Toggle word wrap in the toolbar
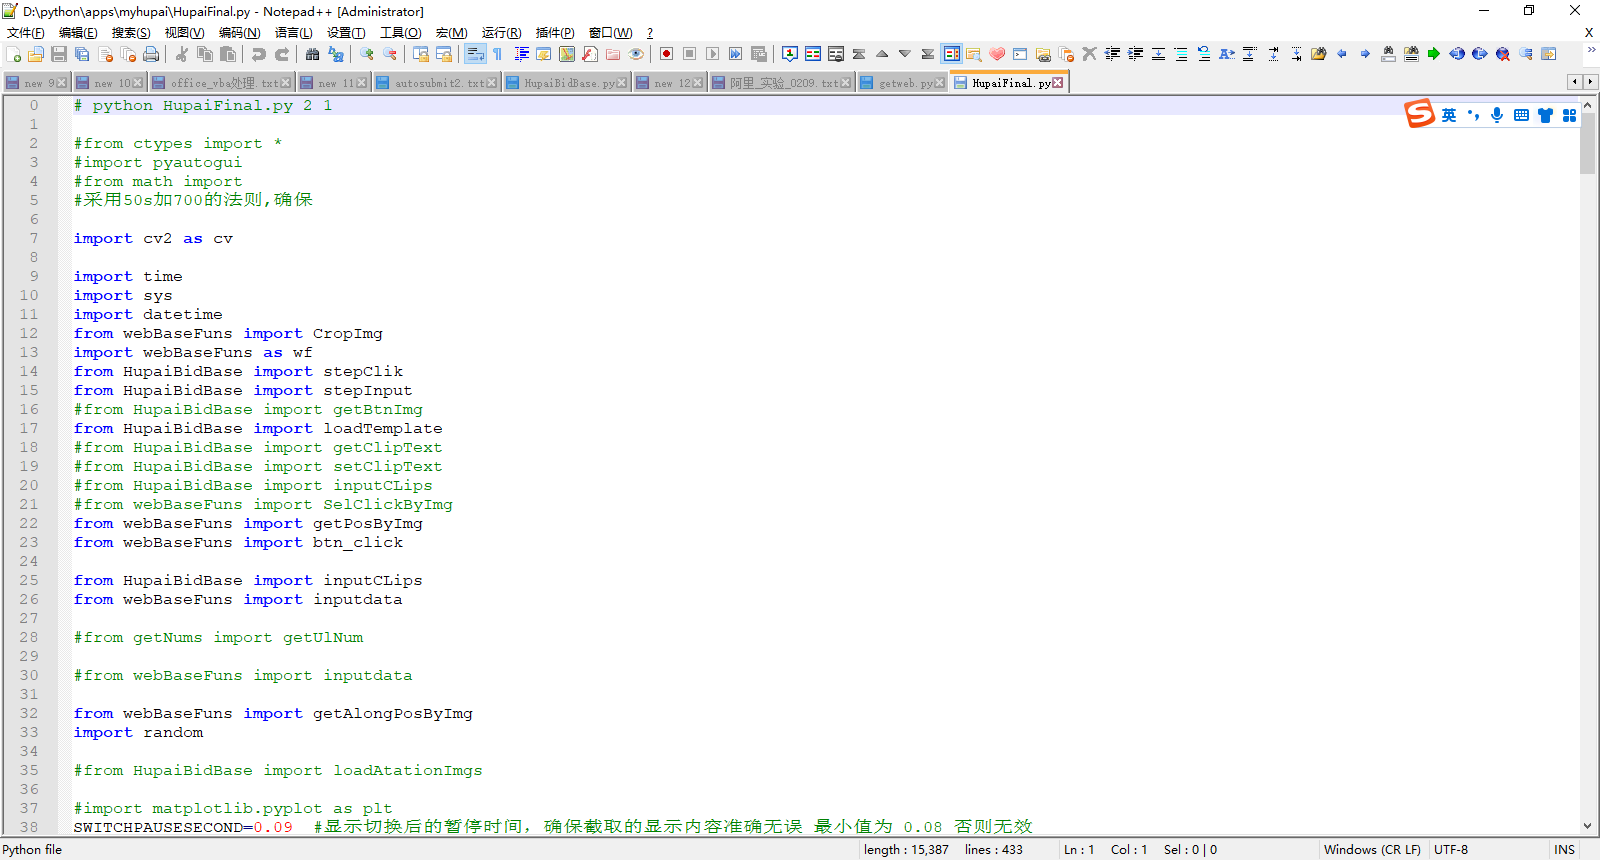 [x=475, y=54]
